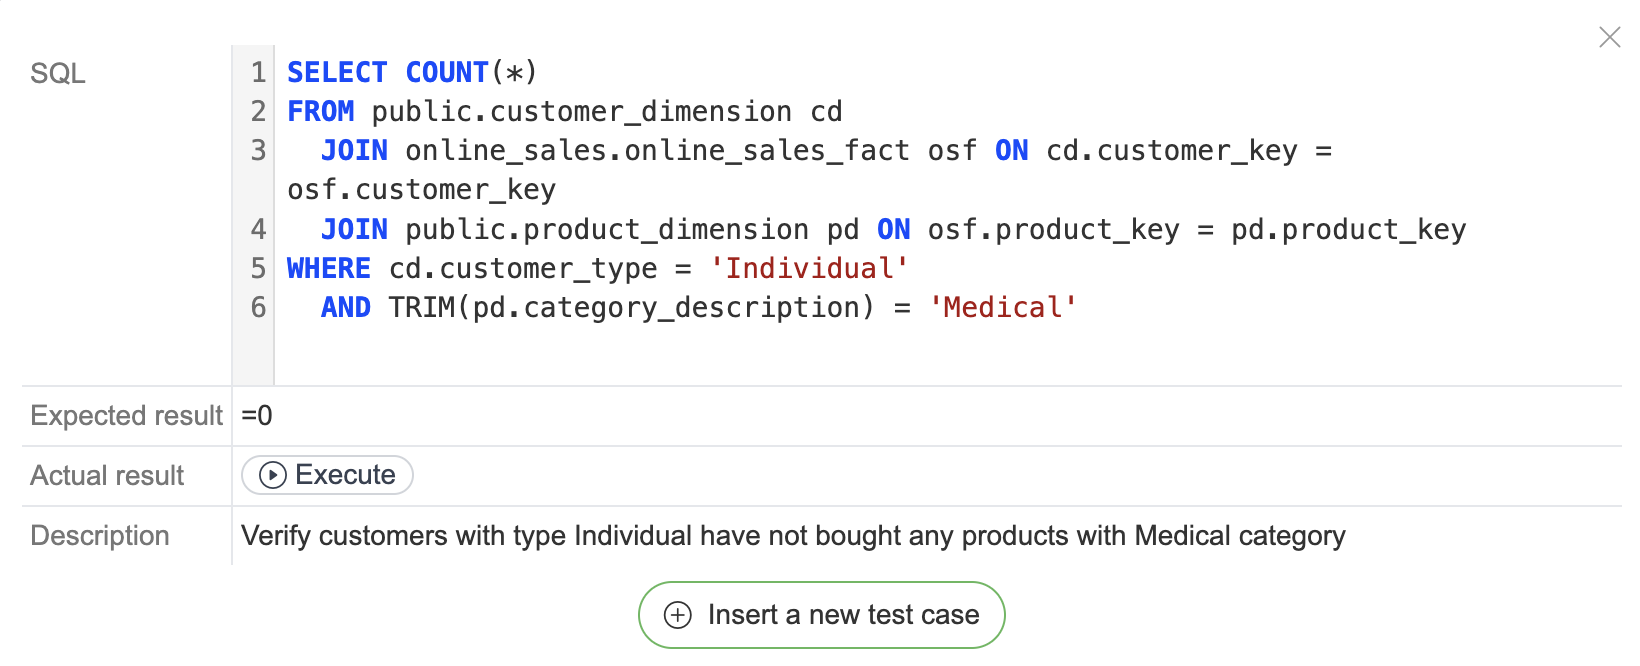The image size is (1640, 666).
Task: Click public.product_dimension in the query
Action: tap(606, 229)
